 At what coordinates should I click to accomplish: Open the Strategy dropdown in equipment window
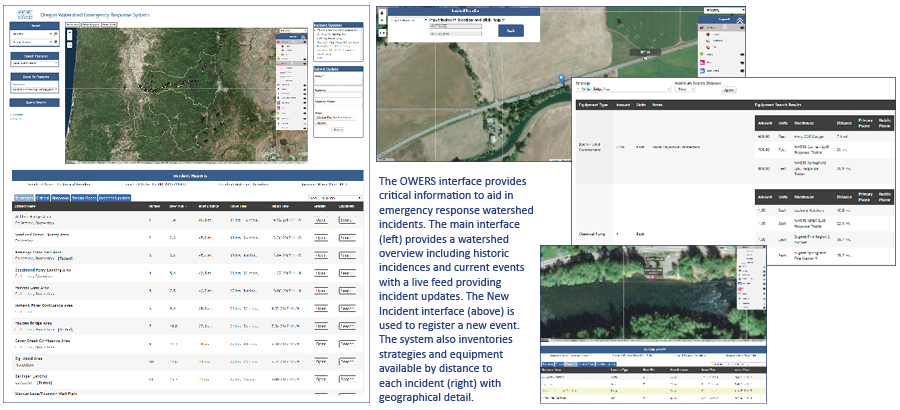click(623, 89)
